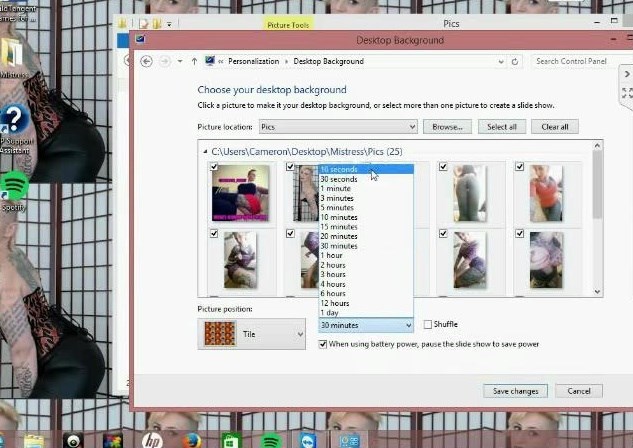Click the refresh icon next to address bar
This screenshot has width=633, height=448.
pyautogui.click(x=516, y=61)
